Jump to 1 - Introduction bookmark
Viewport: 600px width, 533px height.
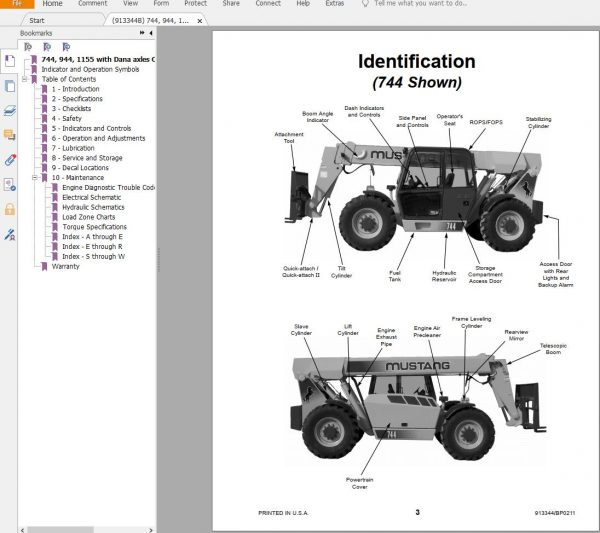tap(76, 89)
